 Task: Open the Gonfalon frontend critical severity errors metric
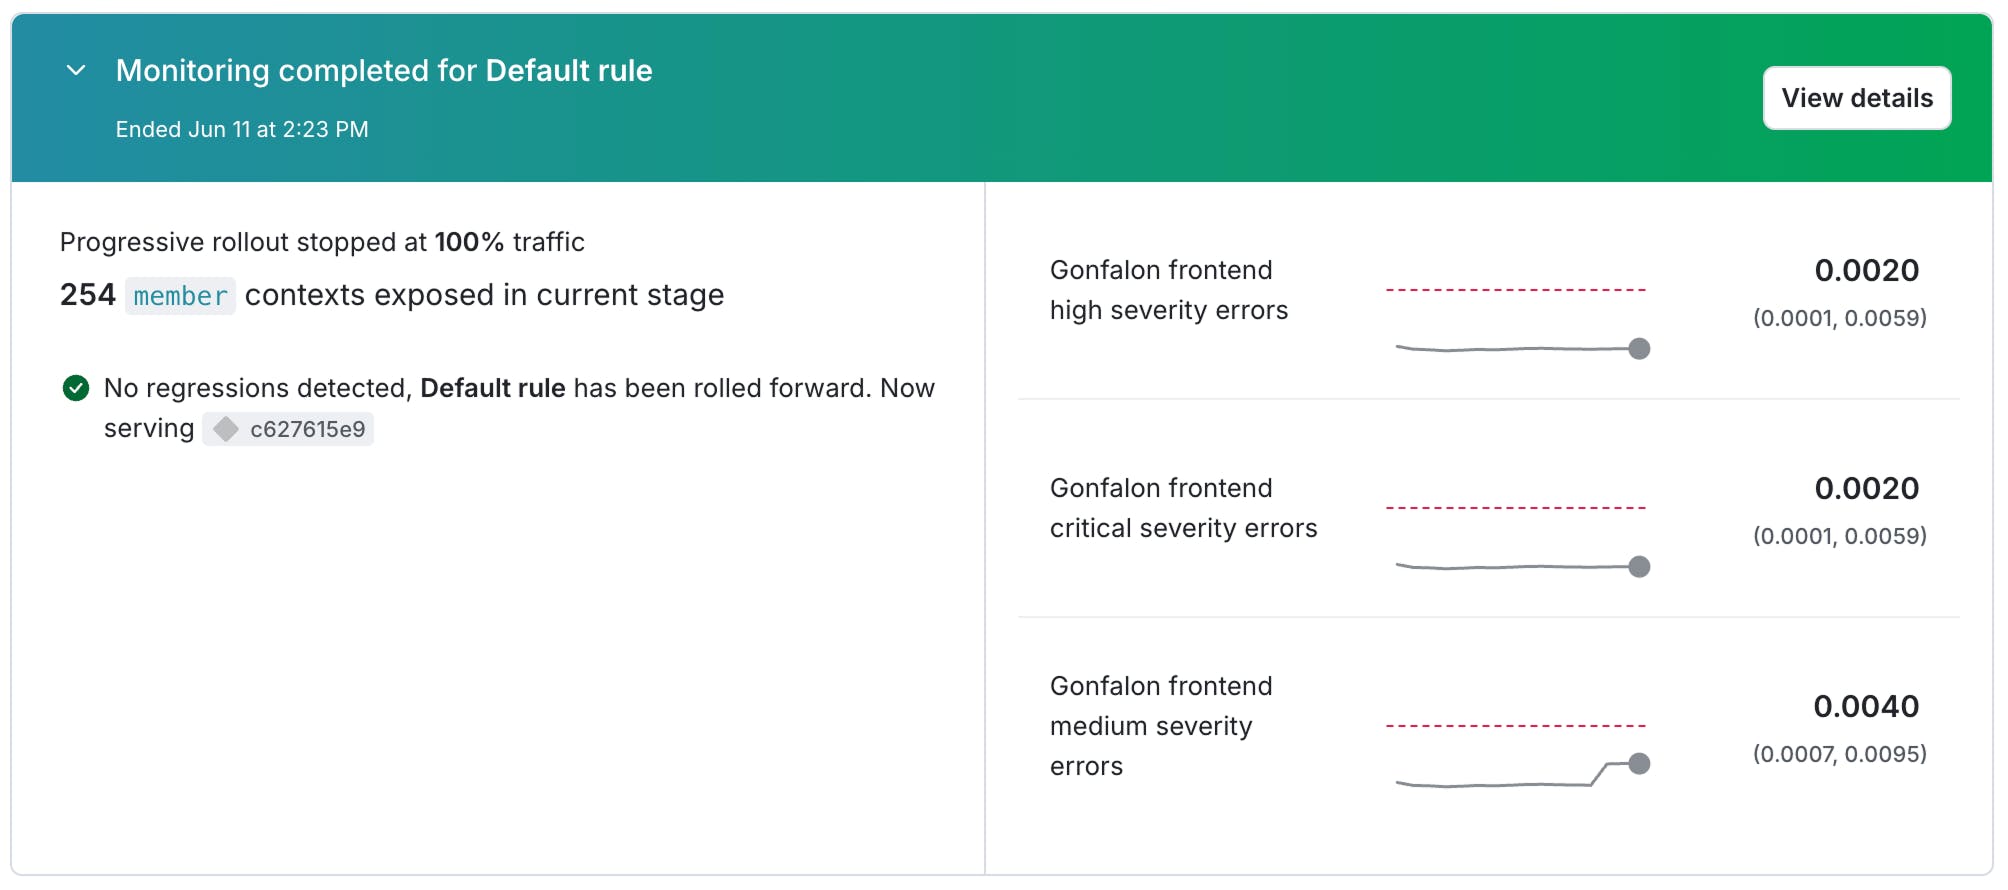pos(1184,507)
